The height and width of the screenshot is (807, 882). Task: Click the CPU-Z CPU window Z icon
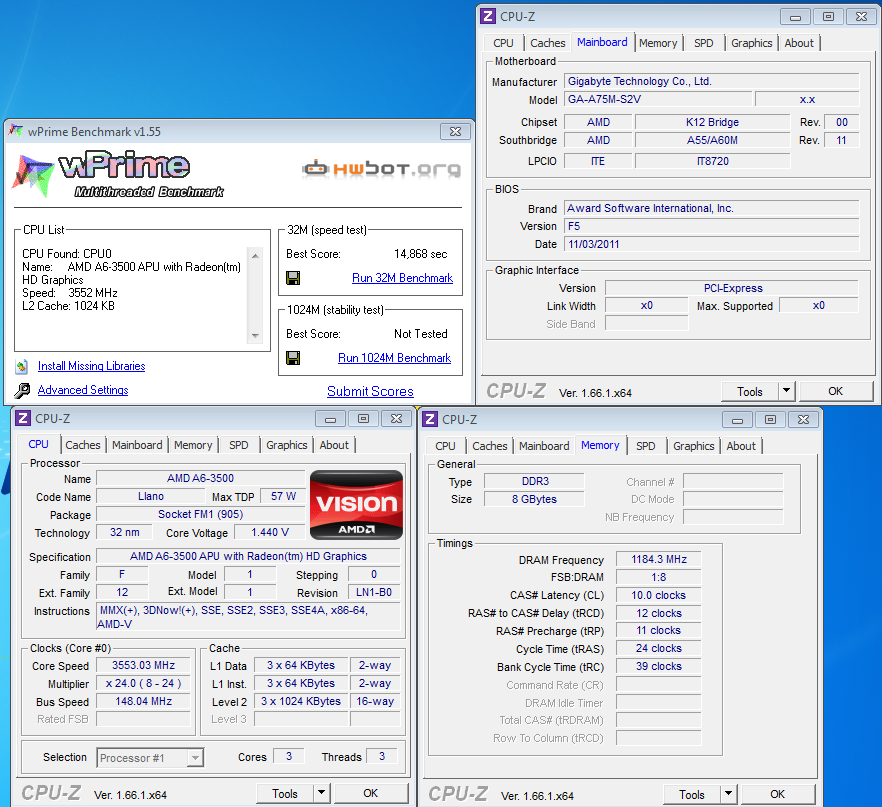23,418
